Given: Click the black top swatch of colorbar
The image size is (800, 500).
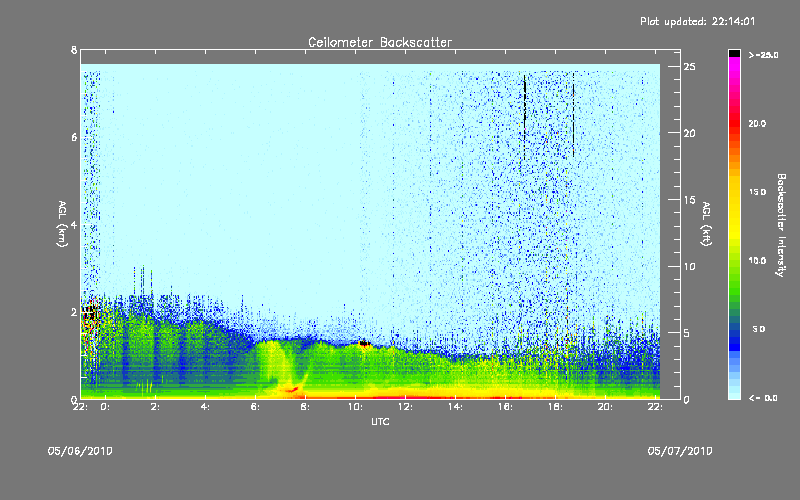Looking at the screenshot, I should point(734,53).
